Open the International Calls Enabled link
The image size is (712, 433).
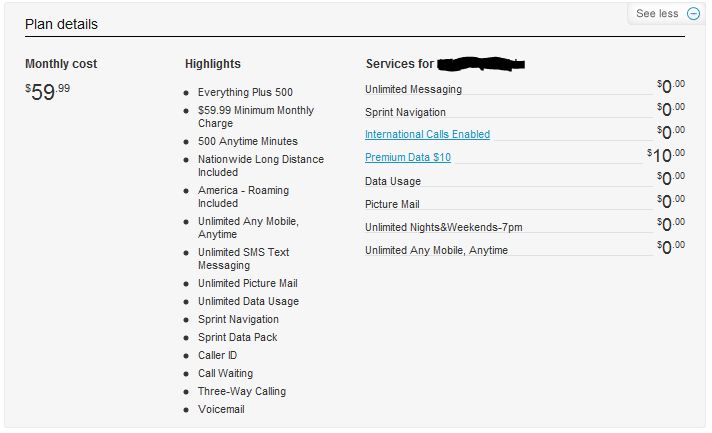coord(427,134)
